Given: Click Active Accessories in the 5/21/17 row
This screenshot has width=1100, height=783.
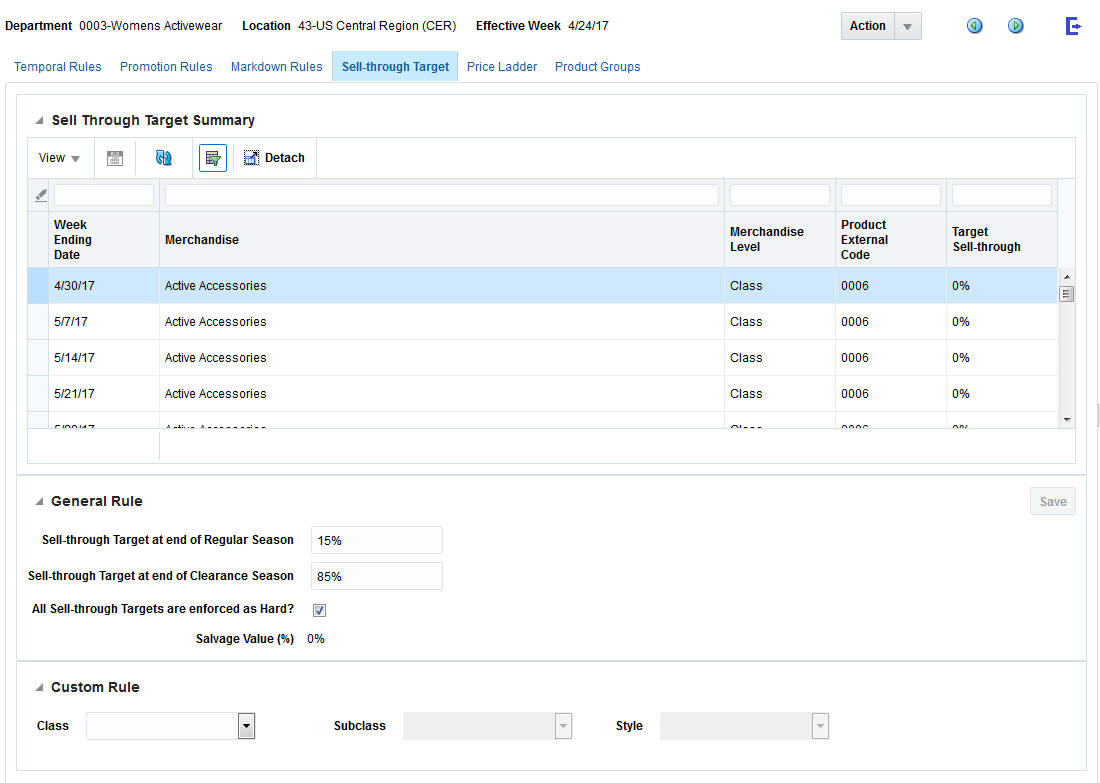Looking at the screenshot, I should point(215,394).
